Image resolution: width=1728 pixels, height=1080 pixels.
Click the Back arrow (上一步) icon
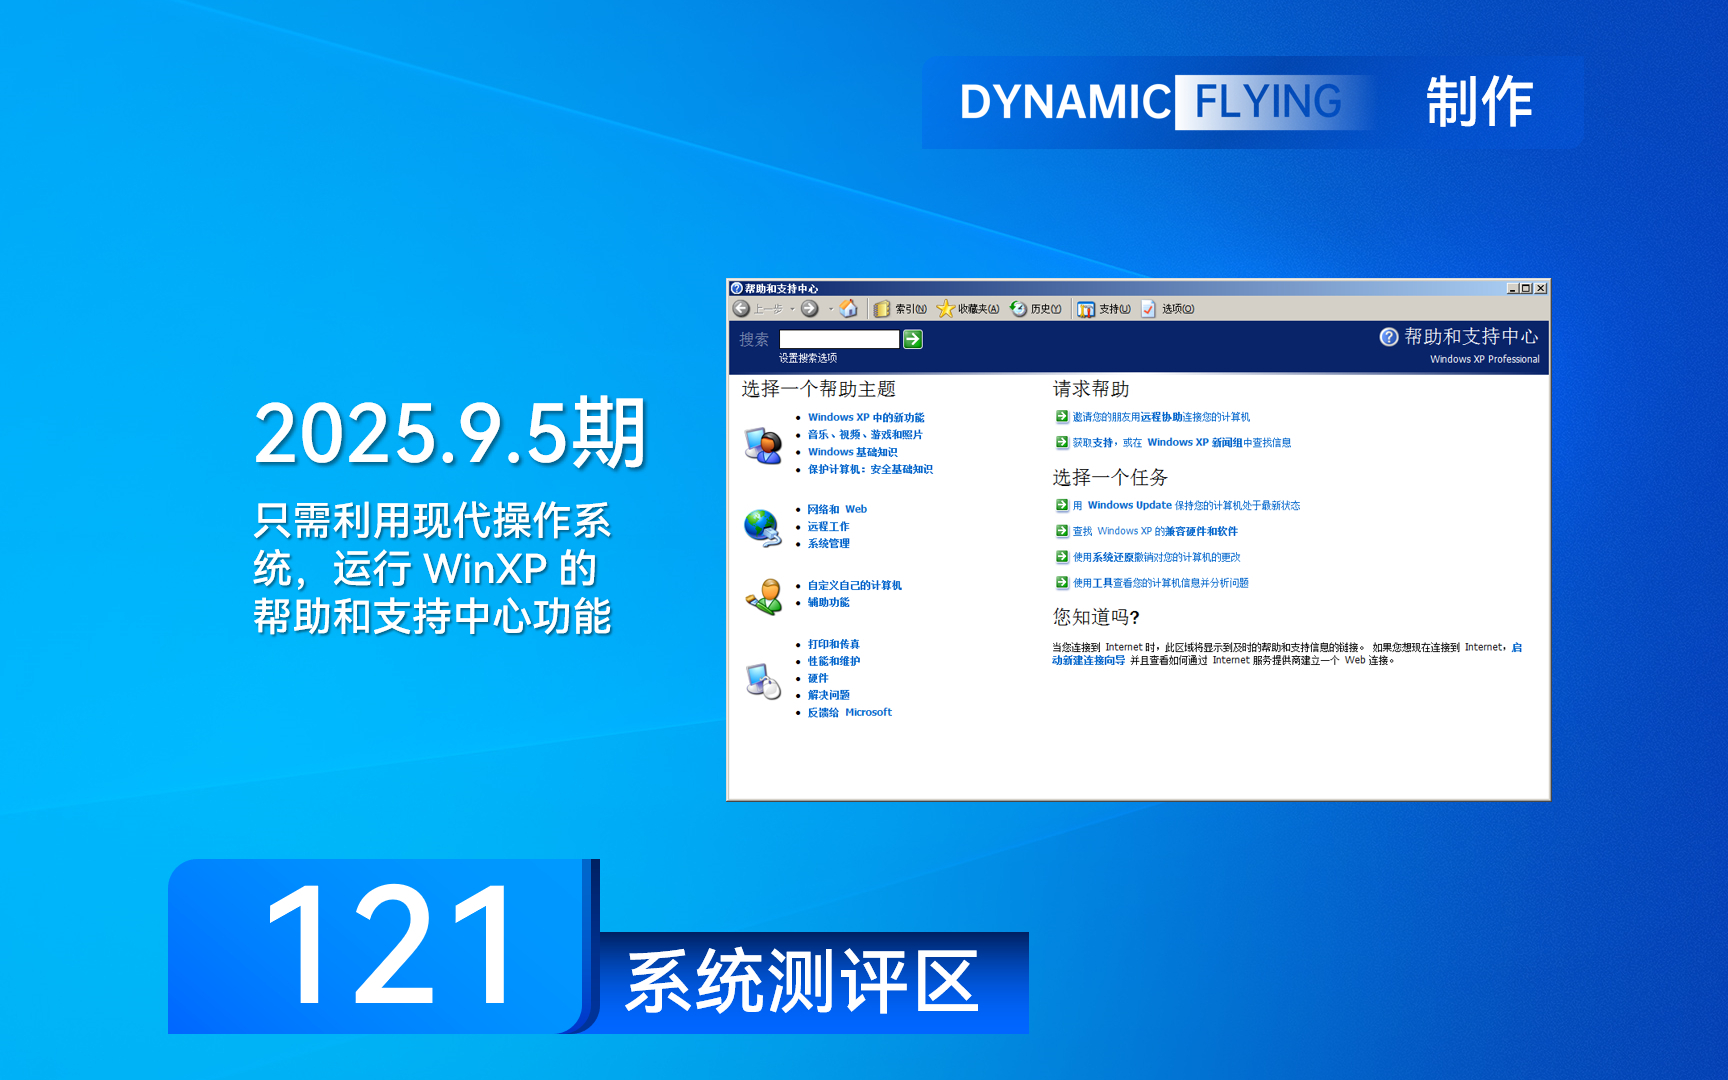pos(741,309)
